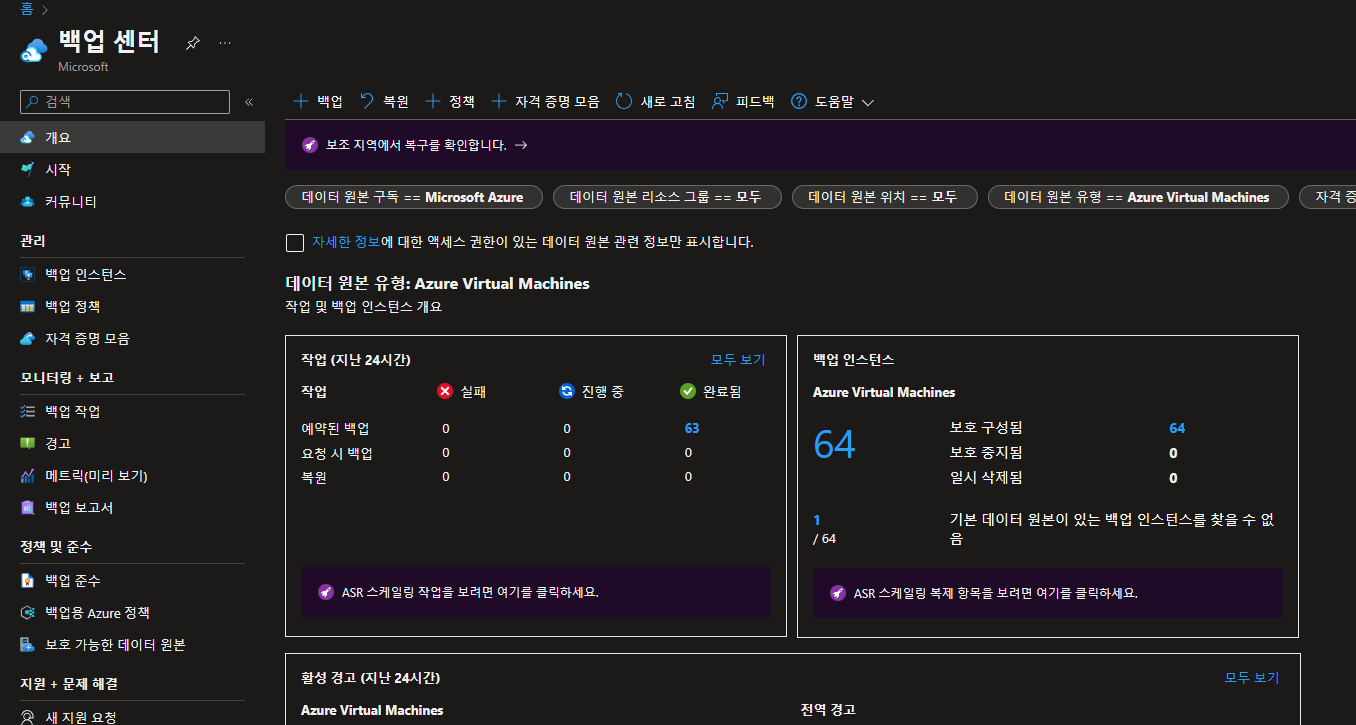Image resolution: width=1356 pixels, height=725 pixels.
Task: Toggle the access-only data sources checkbox
Action: pos(295,242)
